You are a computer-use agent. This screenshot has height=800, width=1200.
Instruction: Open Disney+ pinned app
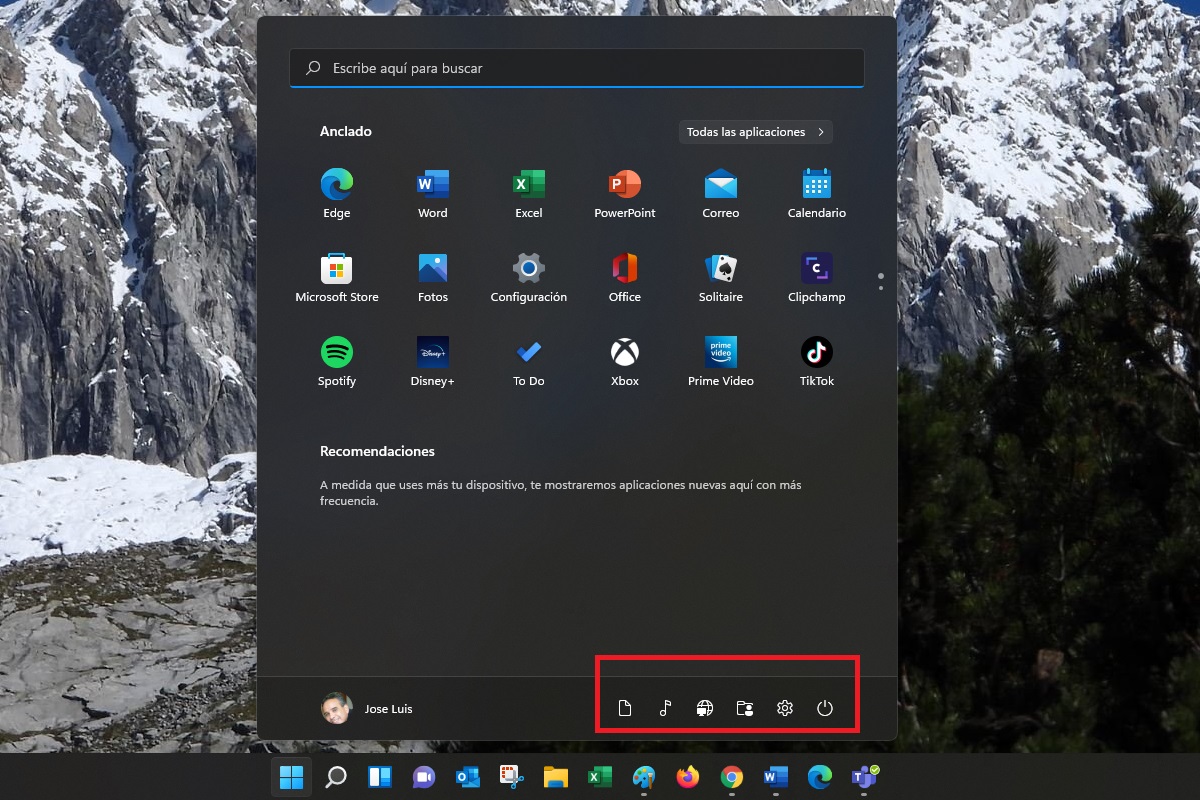point(432,360)
